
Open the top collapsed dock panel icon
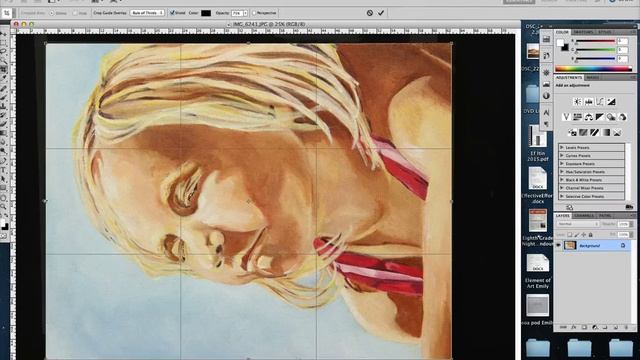[x=547, y=39]
